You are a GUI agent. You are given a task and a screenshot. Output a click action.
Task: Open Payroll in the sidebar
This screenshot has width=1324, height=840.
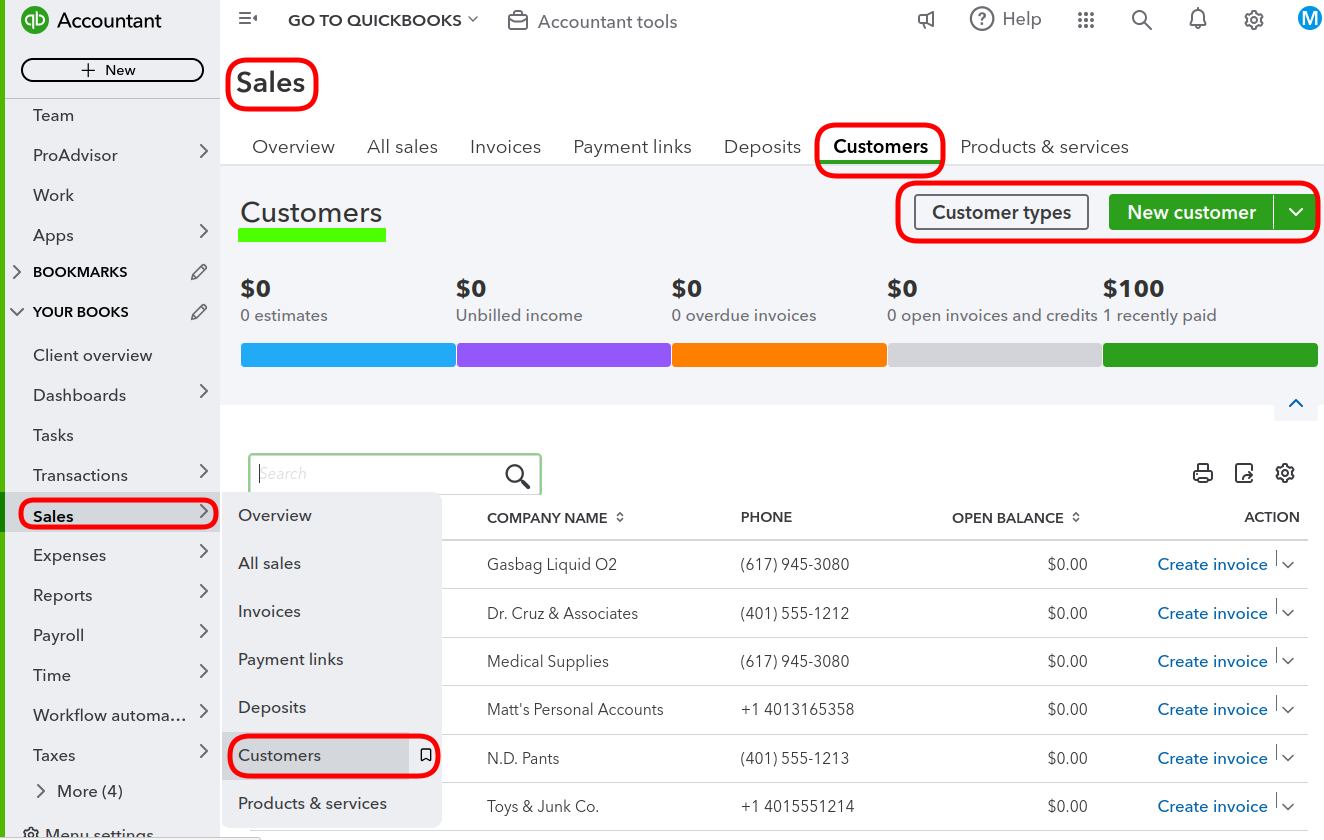(x=58, y=635)
